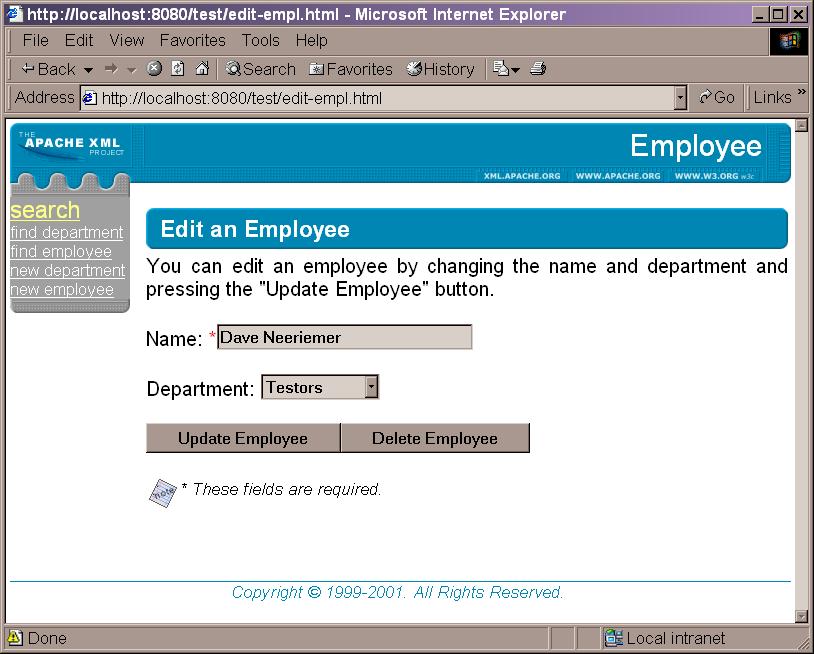Click the Stop loading icon

(x=154, y=69)
